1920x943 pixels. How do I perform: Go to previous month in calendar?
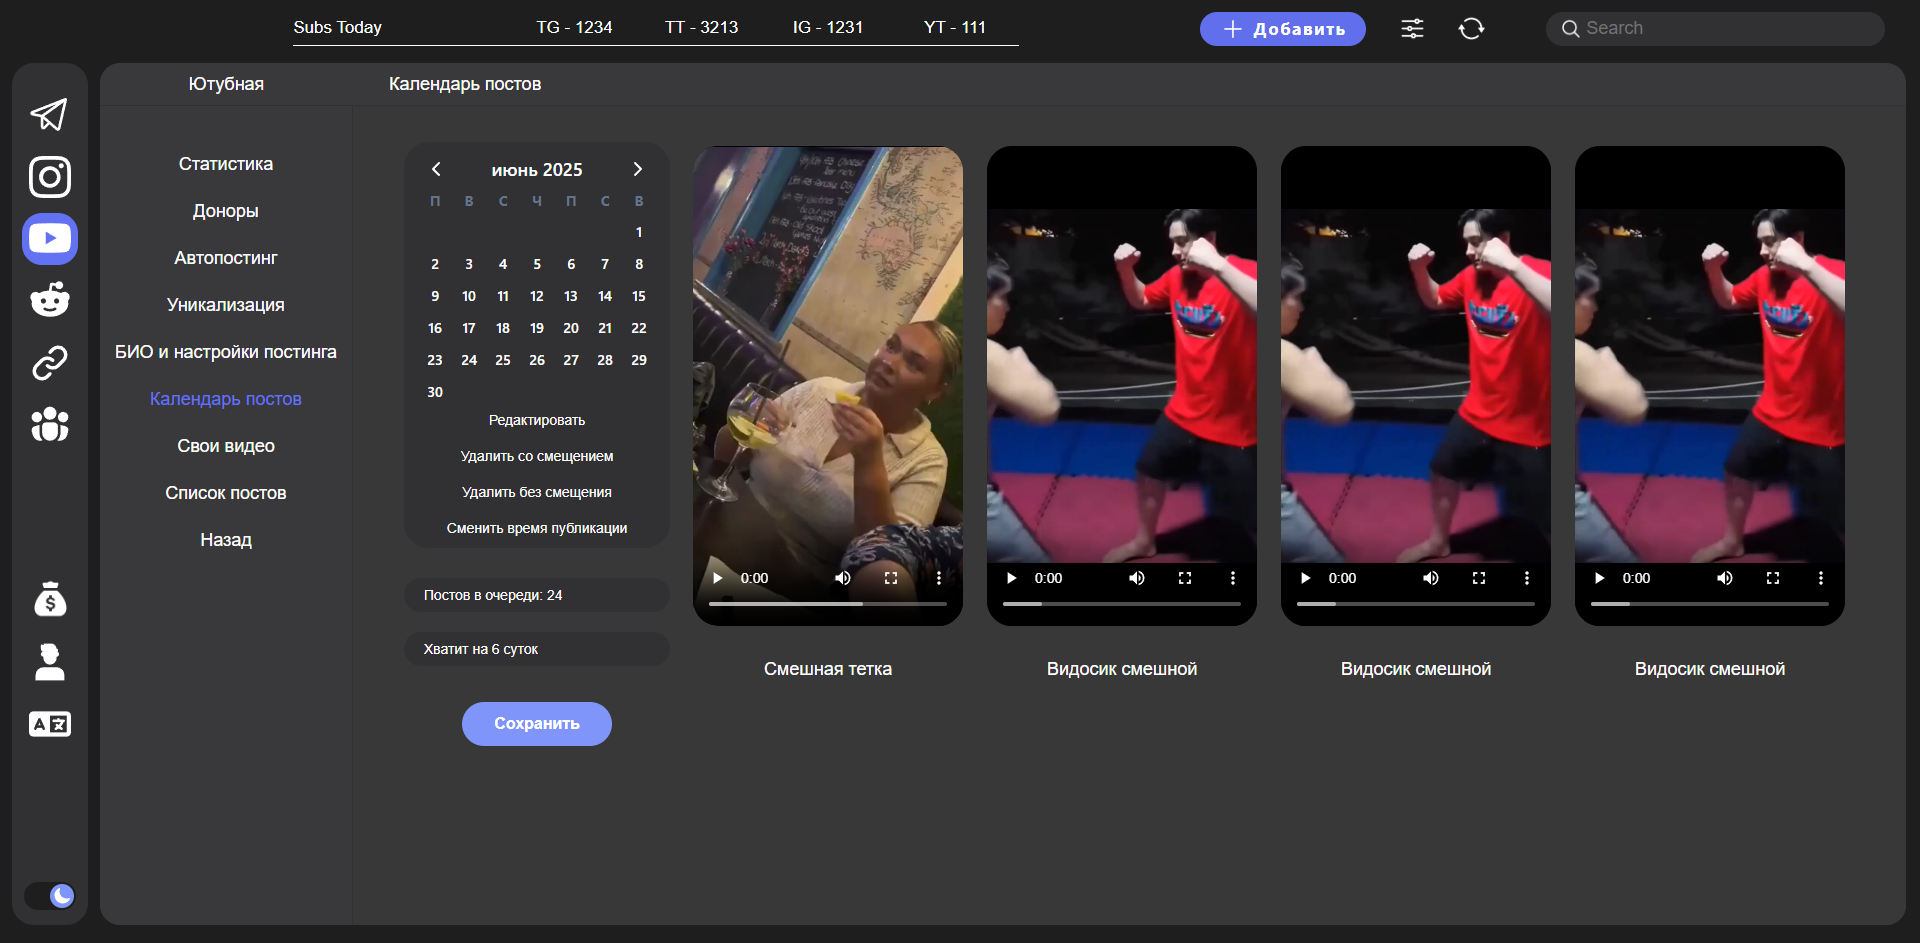436,170
